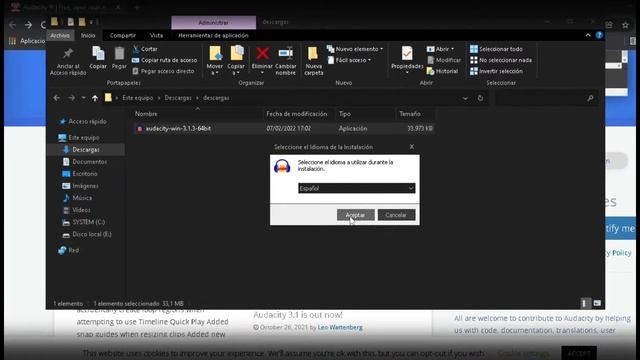This screenshot has width=640, height=360.
Task: Expand address bar history dropdown
Action: (465, 98)
